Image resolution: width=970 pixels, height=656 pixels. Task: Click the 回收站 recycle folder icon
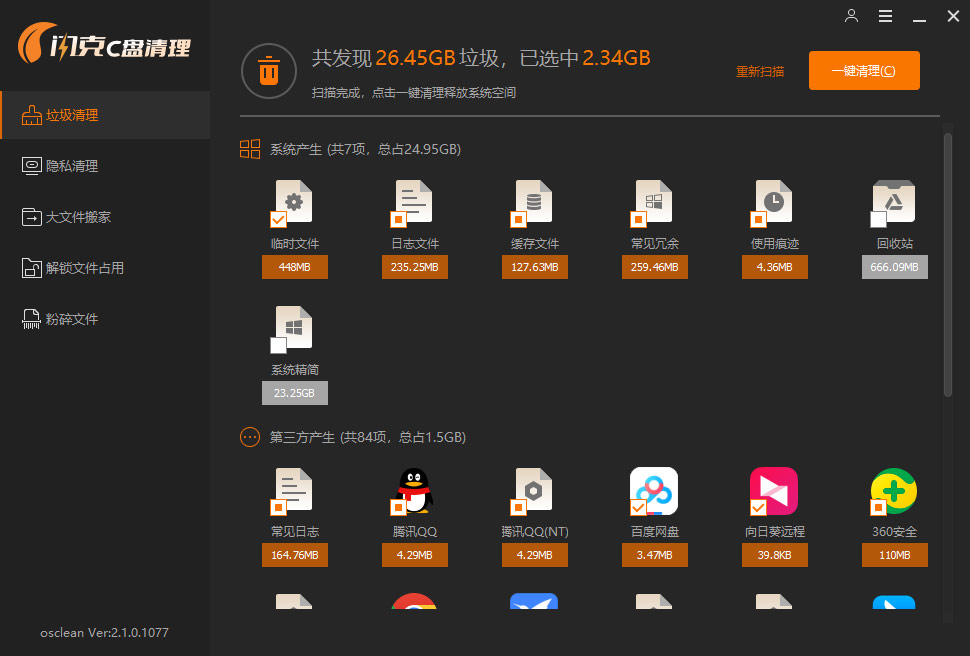pos(894,201)
